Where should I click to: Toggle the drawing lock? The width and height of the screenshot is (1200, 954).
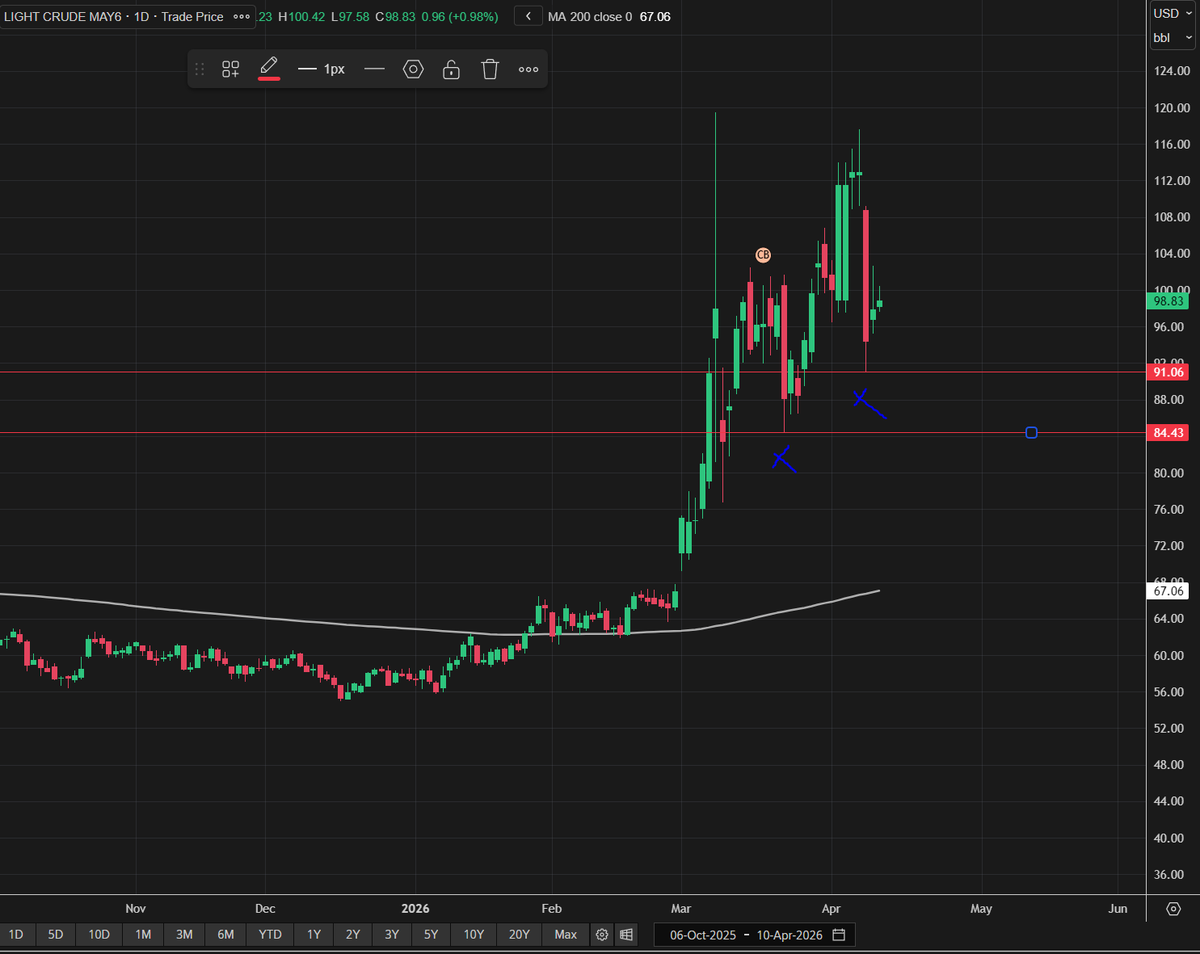(451, 69)
